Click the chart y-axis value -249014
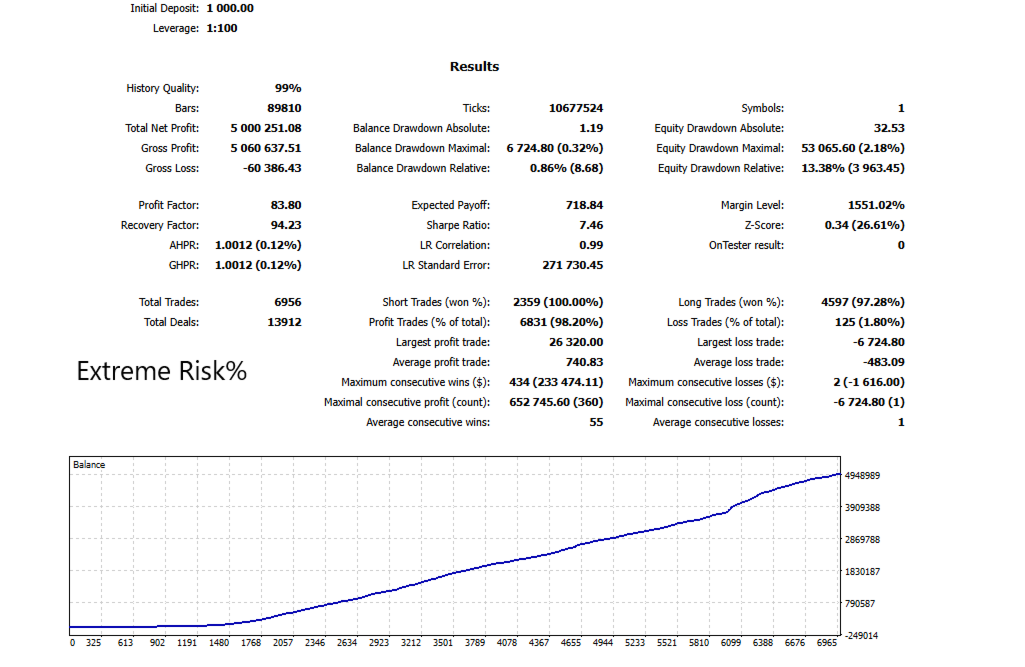Screen dimensions: 1025x667 (862, 636)
